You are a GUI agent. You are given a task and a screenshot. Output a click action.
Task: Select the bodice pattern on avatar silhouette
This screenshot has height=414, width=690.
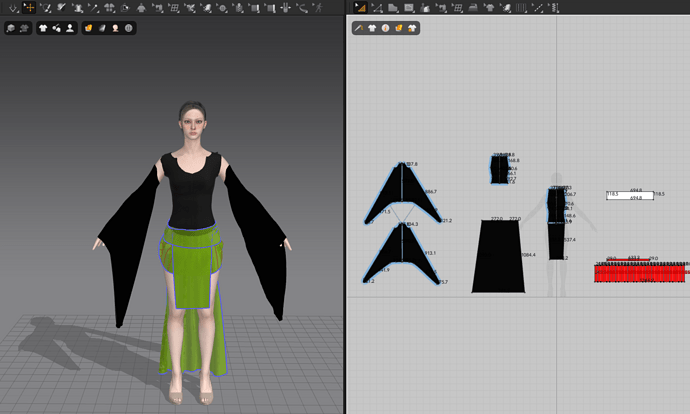pyautogui.click(x=556, y=205)
